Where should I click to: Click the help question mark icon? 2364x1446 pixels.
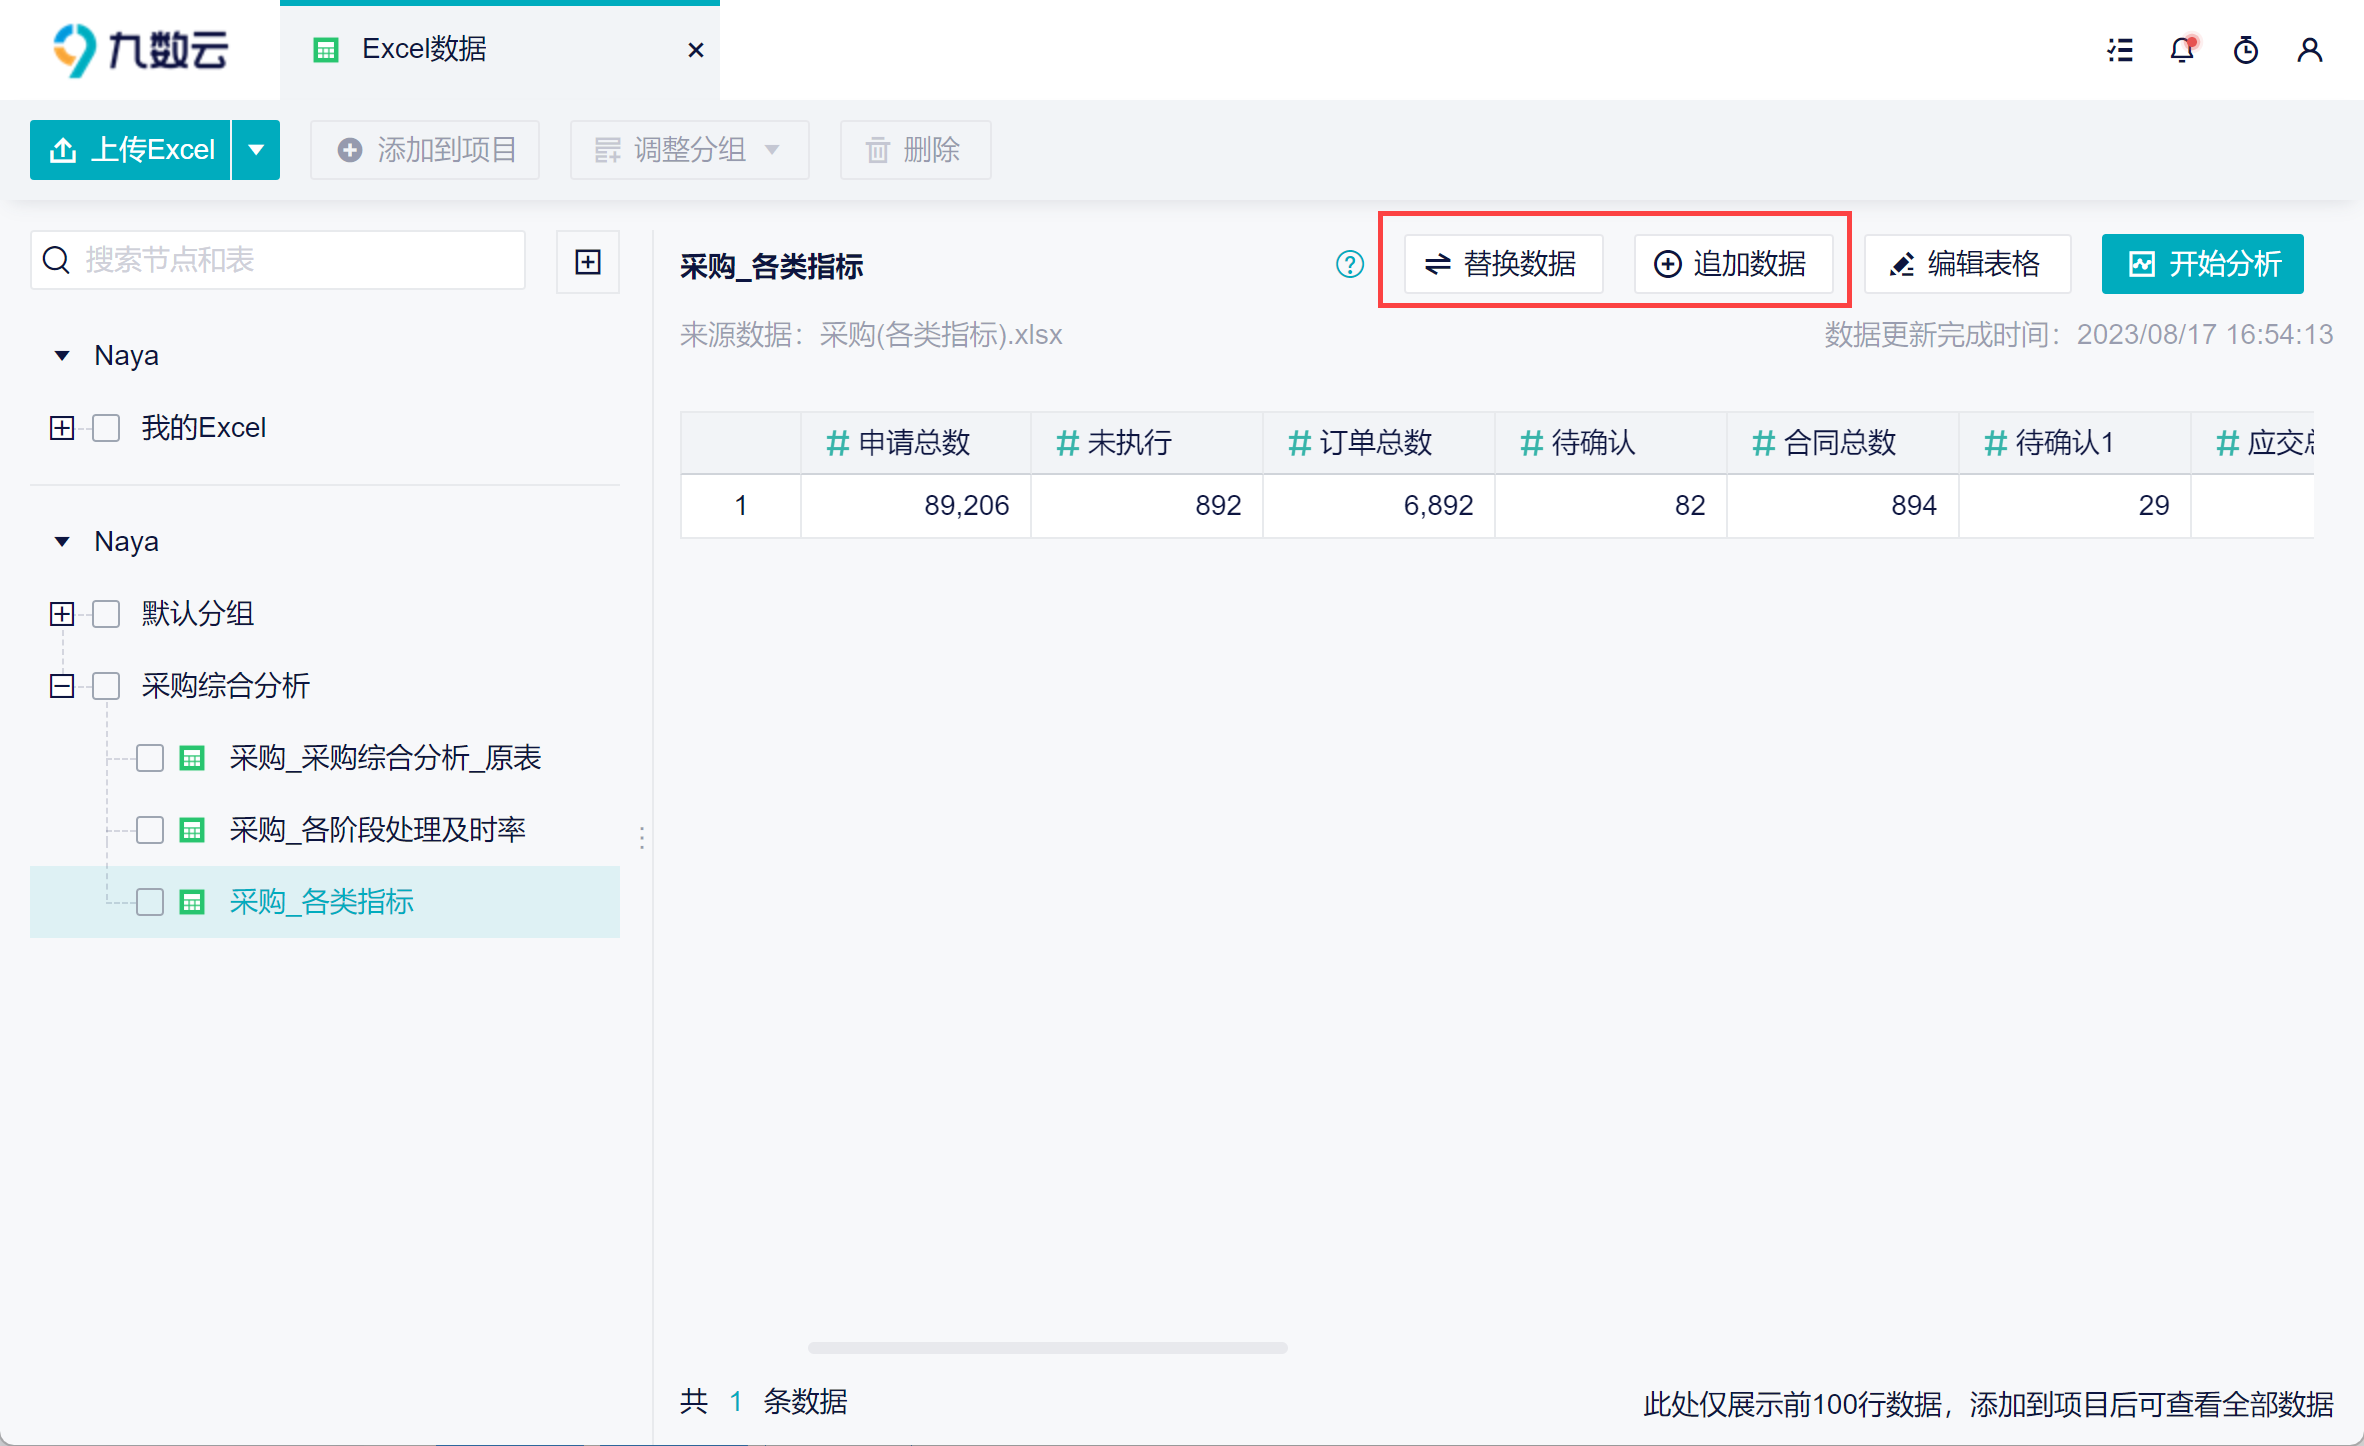pyautogui.click(x=1349, y=264)
